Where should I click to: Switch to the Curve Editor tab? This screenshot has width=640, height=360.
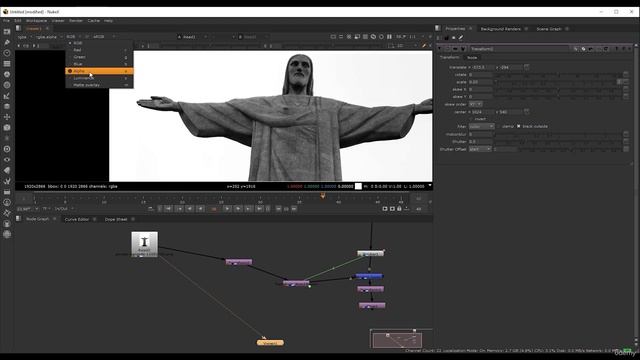coord(77,219)
